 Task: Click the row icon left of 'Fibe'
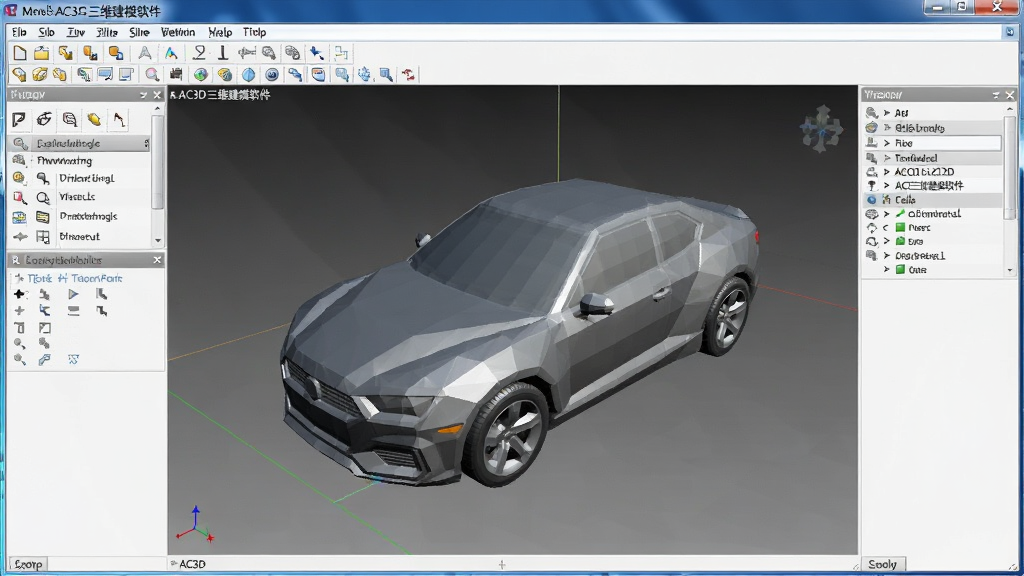872,143
